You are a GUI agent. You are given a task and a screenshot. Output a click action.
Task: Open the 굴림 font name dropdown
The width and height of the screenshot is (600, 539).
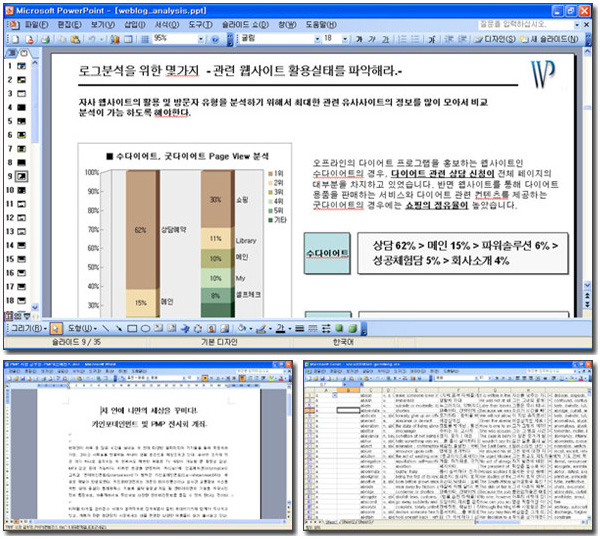pos(317,39)
